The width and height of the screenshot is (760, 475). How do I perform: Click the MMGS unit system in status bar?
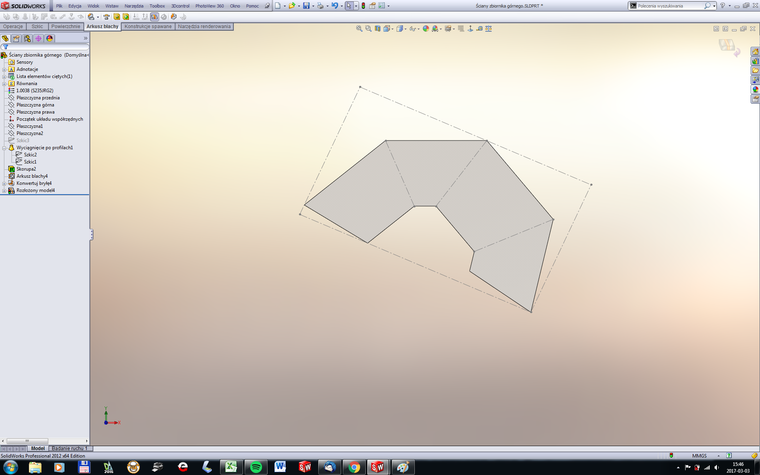tap(699, 456)
